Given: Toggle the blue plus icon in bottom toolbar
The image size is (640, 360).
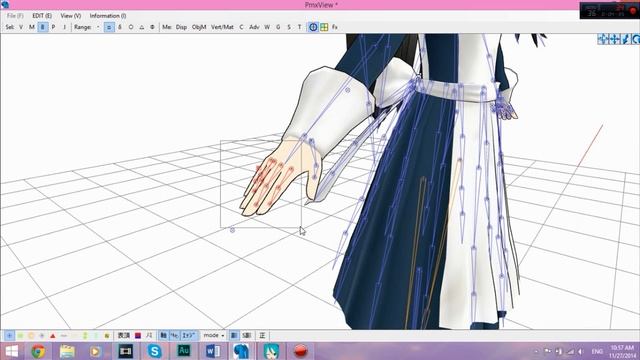Looking at the screenshot, I should (x=9, y=336).
